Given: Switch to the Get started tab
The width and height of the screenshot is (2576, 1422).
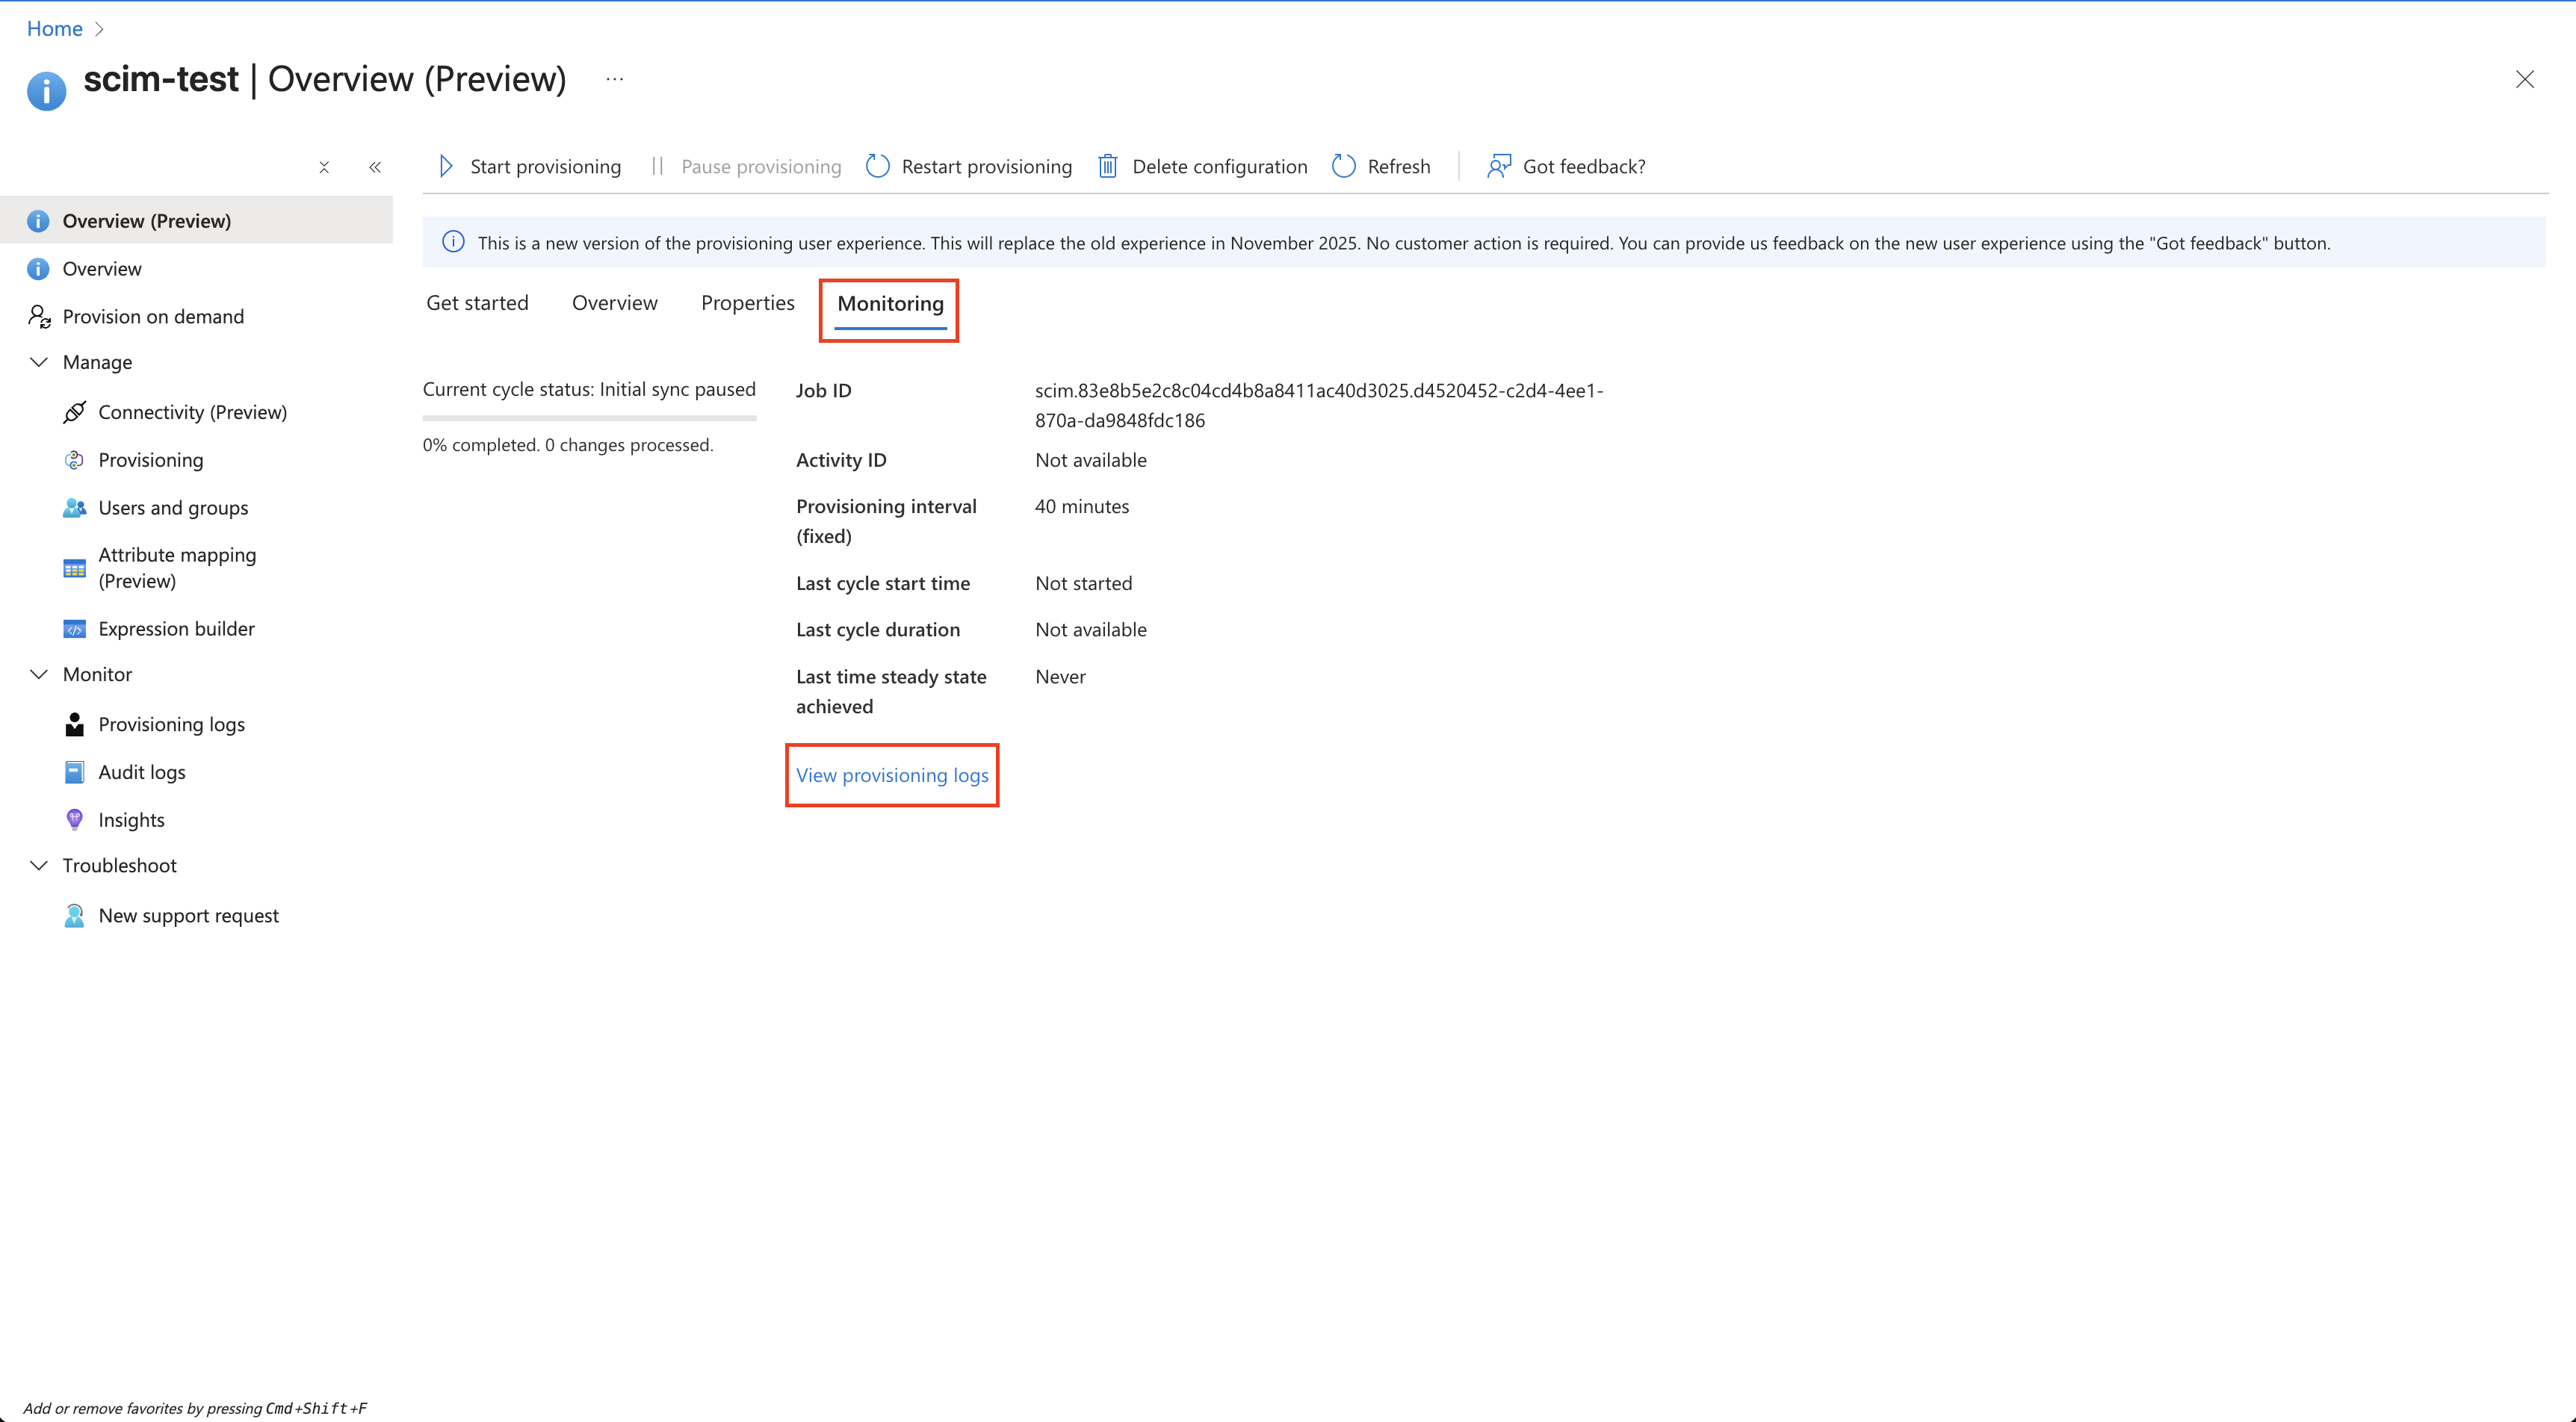Looking at the screenshot, I should (477, 303).
